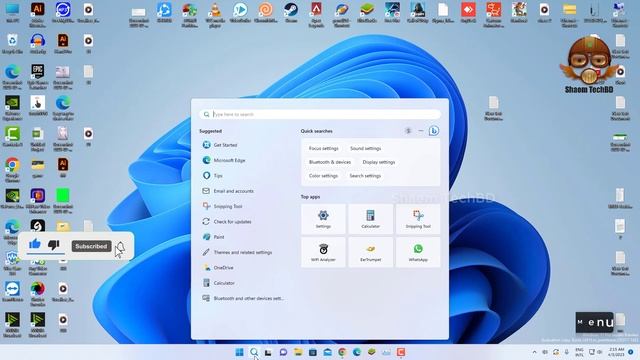Select the Recycle Bin desktop icon
Screen dimensions: 640x360
tap(12, 44)
